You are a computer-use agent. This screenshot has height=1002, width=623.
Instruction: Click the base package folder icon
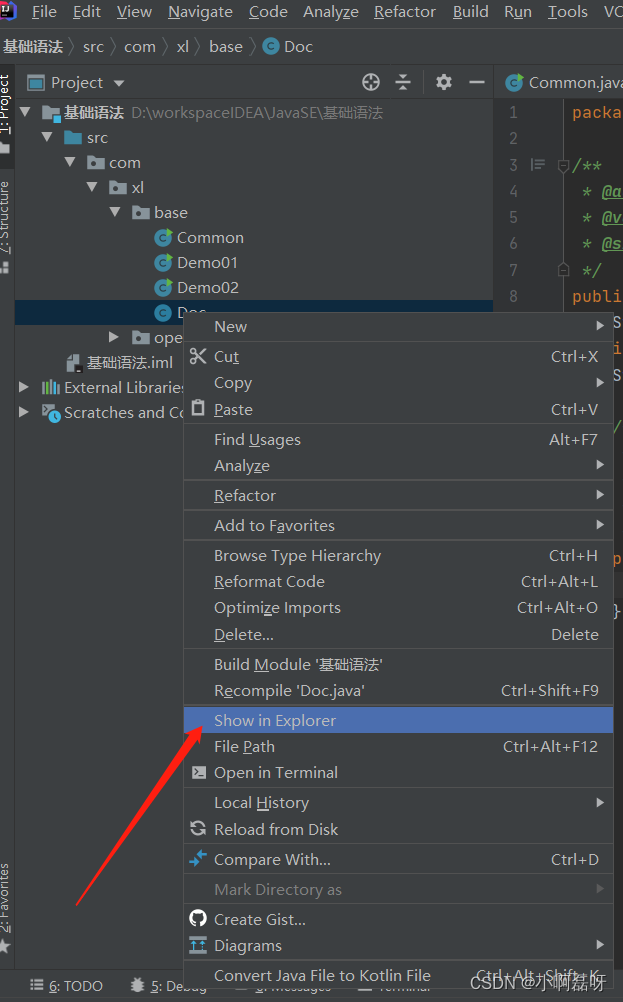coord(141,213)
